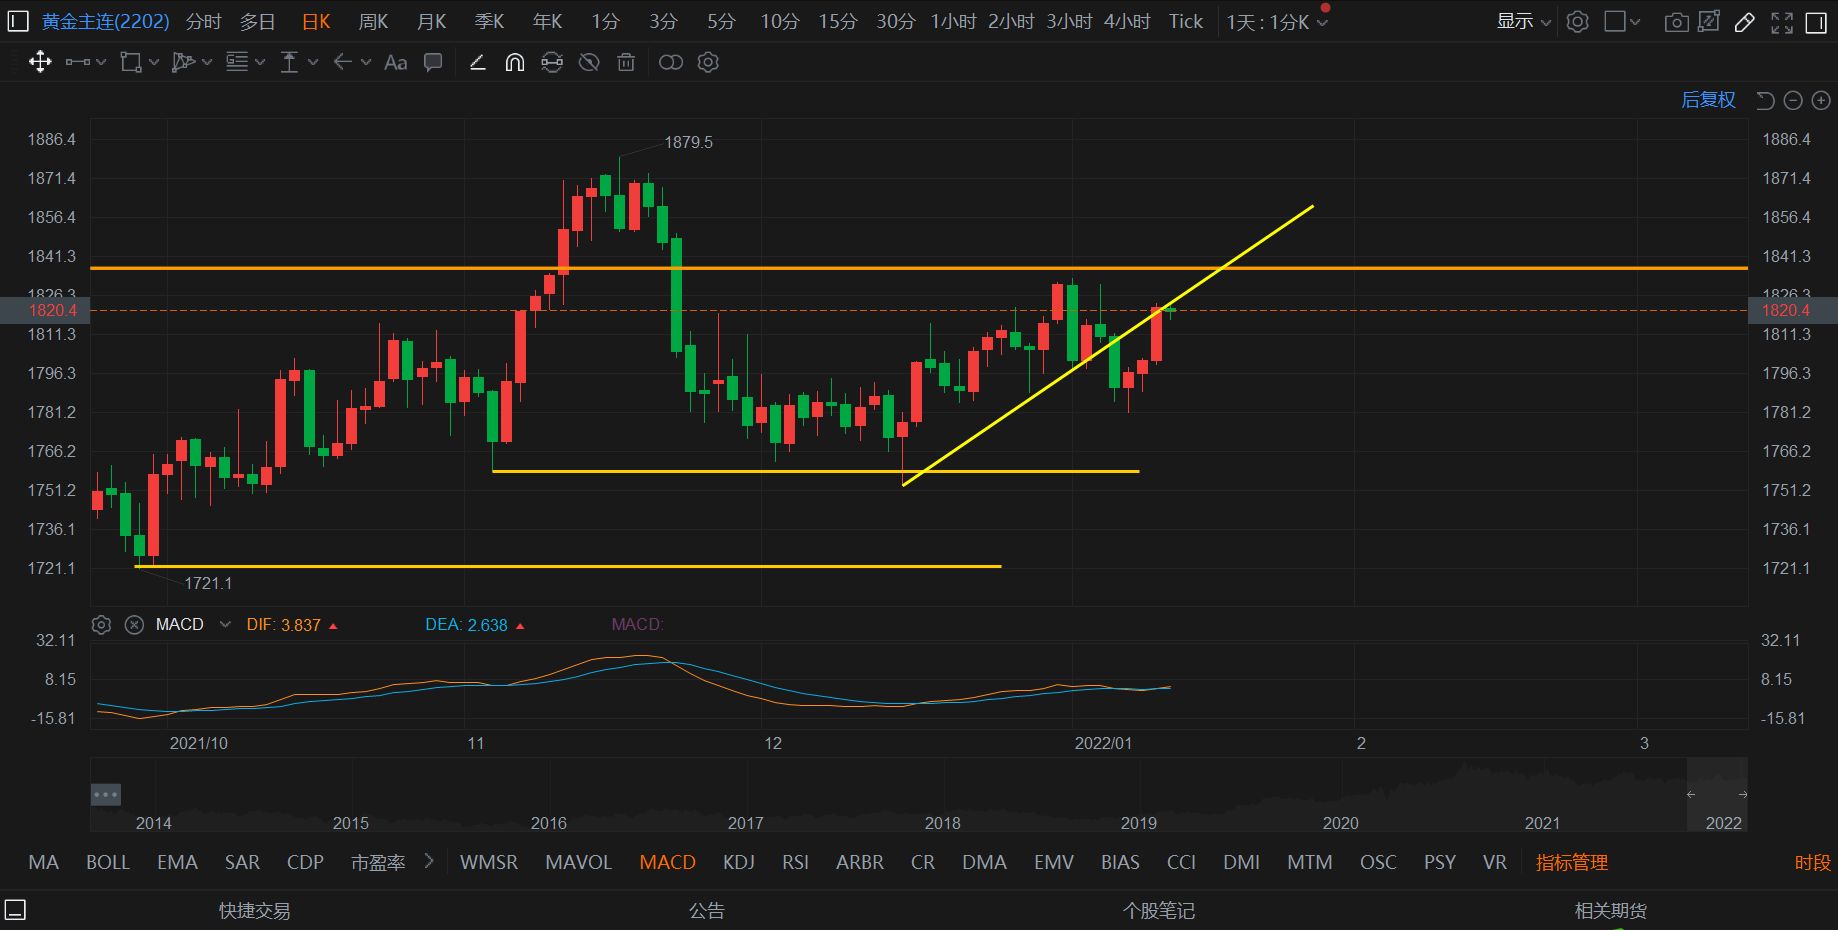The height and width of the screenshot is (930, 1838).
Task: Select the Fibonacci retracement lines tool
Action: (237, 63)
